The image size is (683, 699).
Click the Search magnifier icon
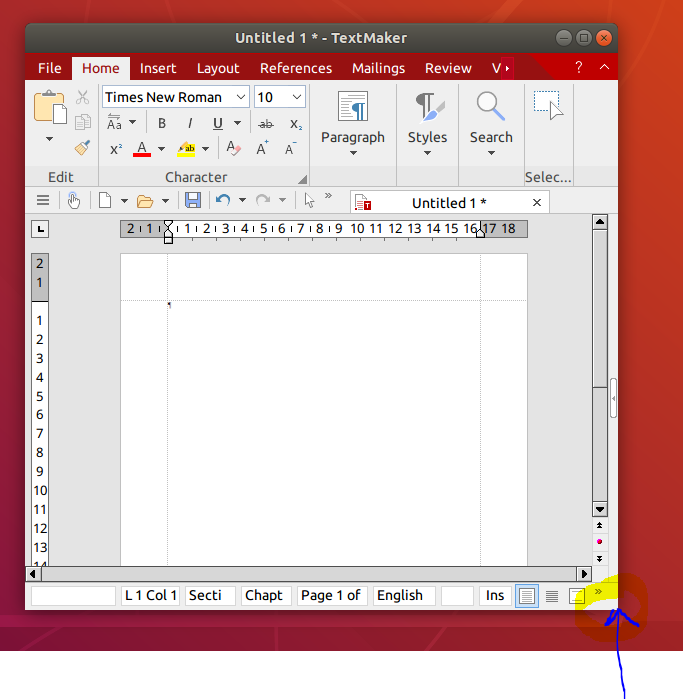pyautogui.click(x=490, y=106)
